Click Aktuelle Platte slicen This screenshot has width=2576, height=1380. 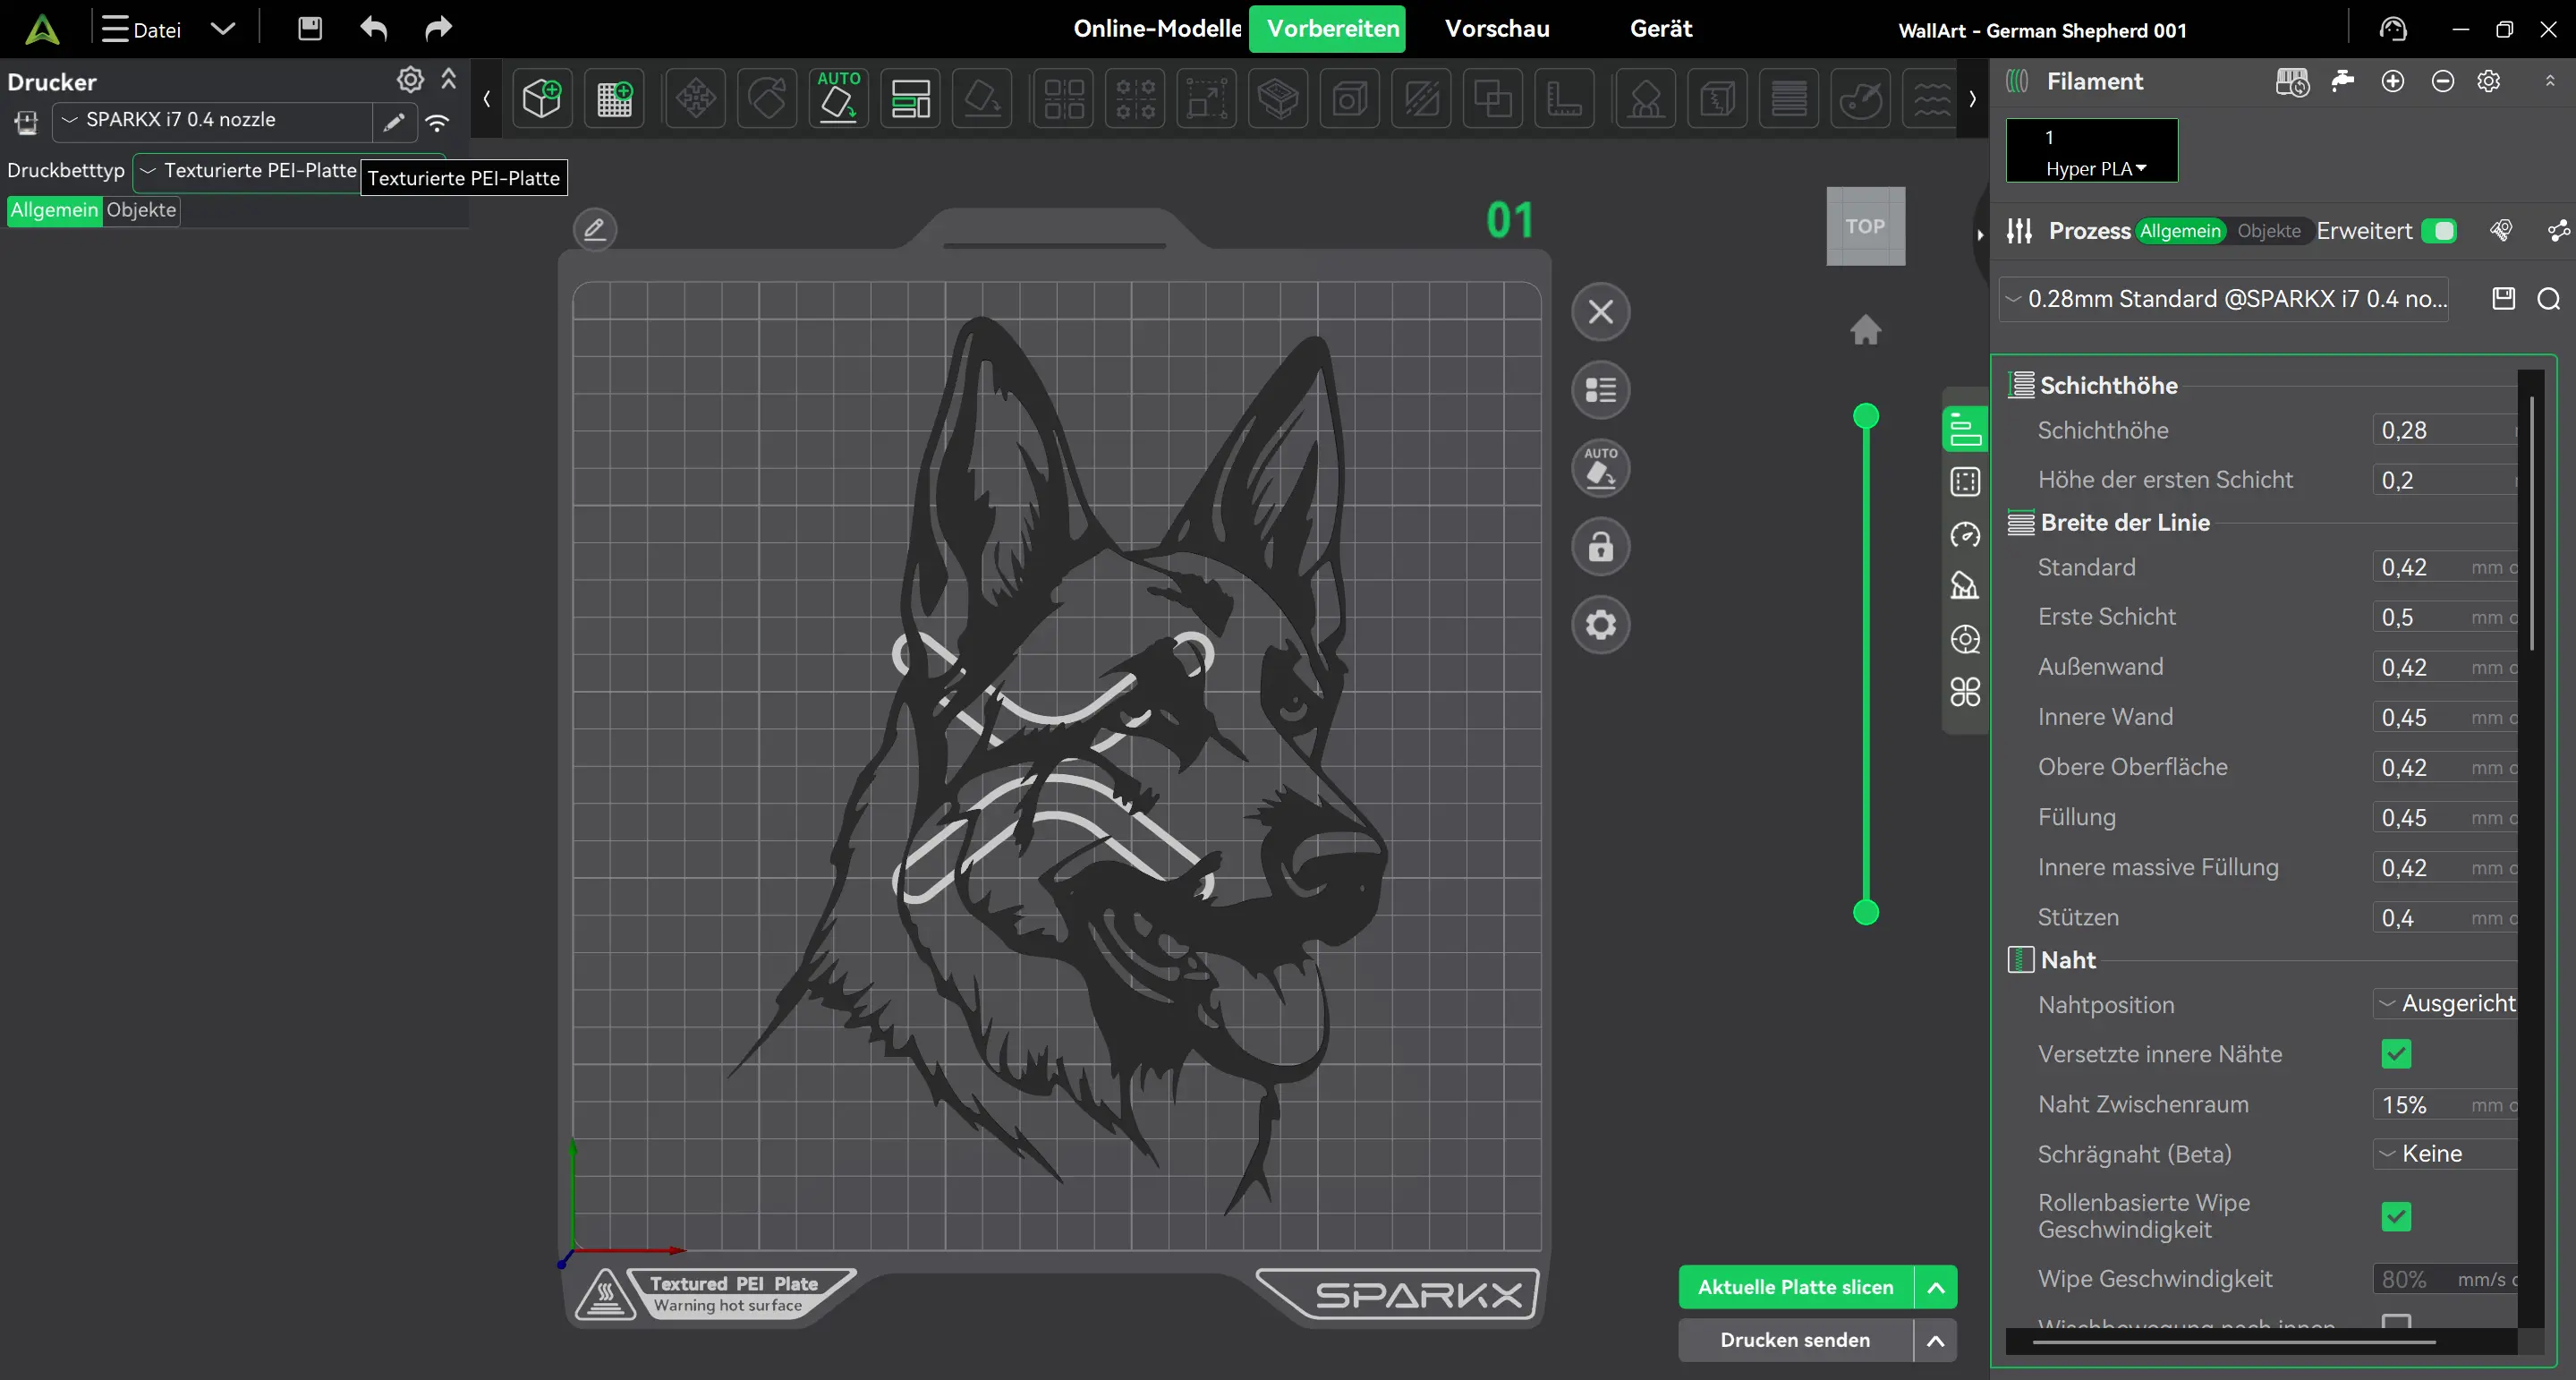pos(1796,1287)
